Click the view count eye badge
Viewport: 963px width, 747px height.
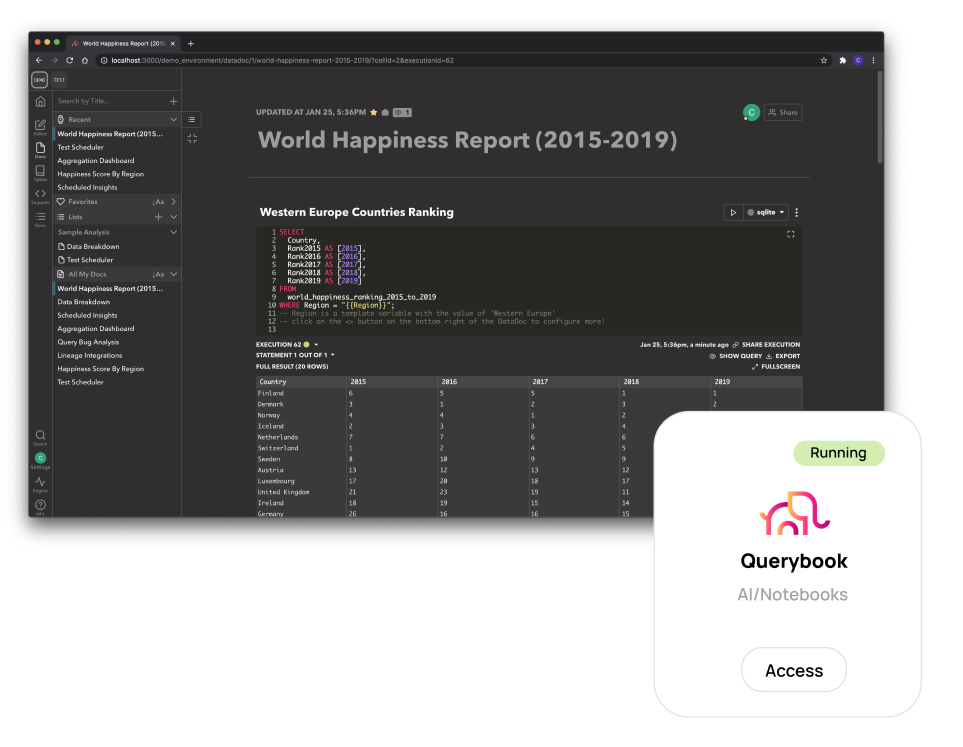[x=402, y=112]
